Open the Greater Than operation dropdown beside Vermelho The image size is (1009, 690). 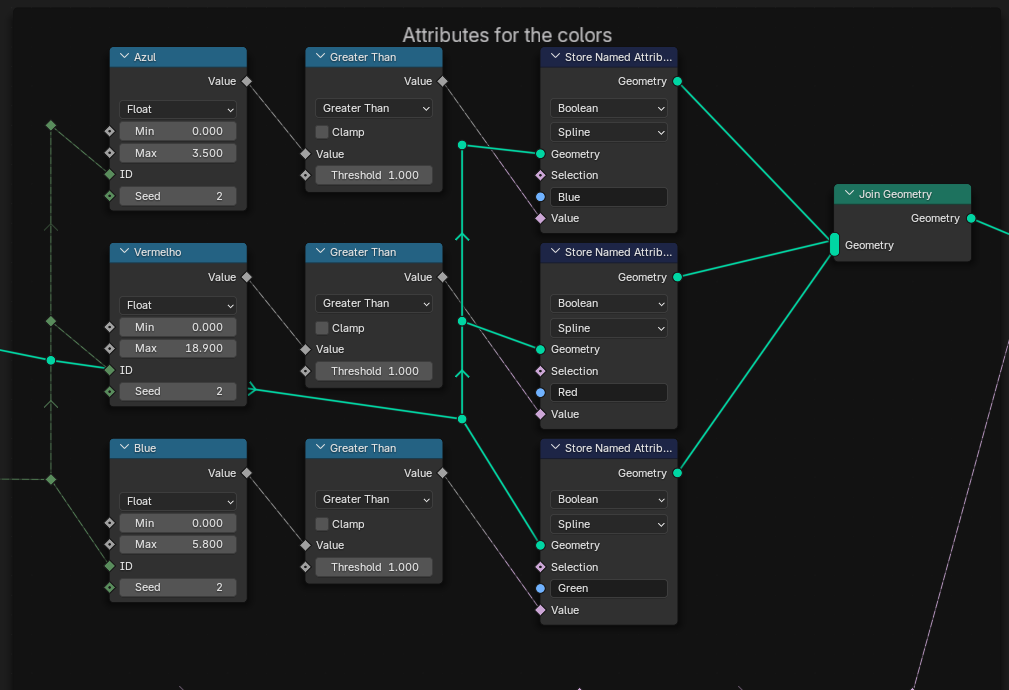[374, 303]
